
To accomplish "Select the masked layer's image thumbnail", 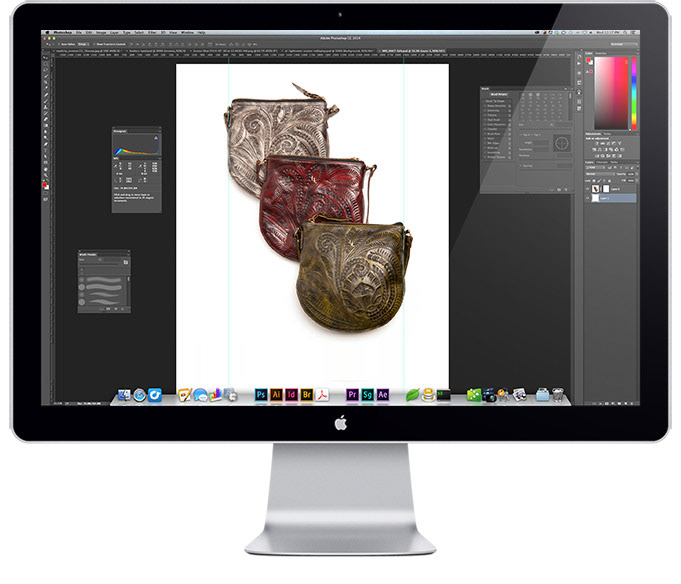I will tap(595, 189).
